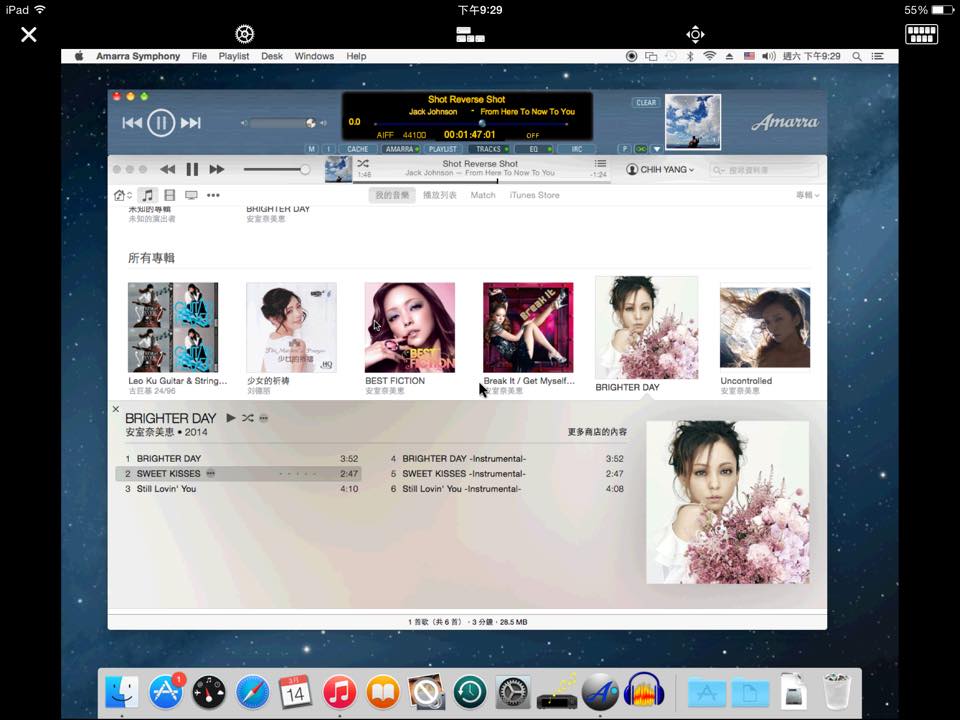Screen dimensions: 960x720
Task: Open the BEST FICTION album cover
Action: pyautogui.click(x=410, y=328)
